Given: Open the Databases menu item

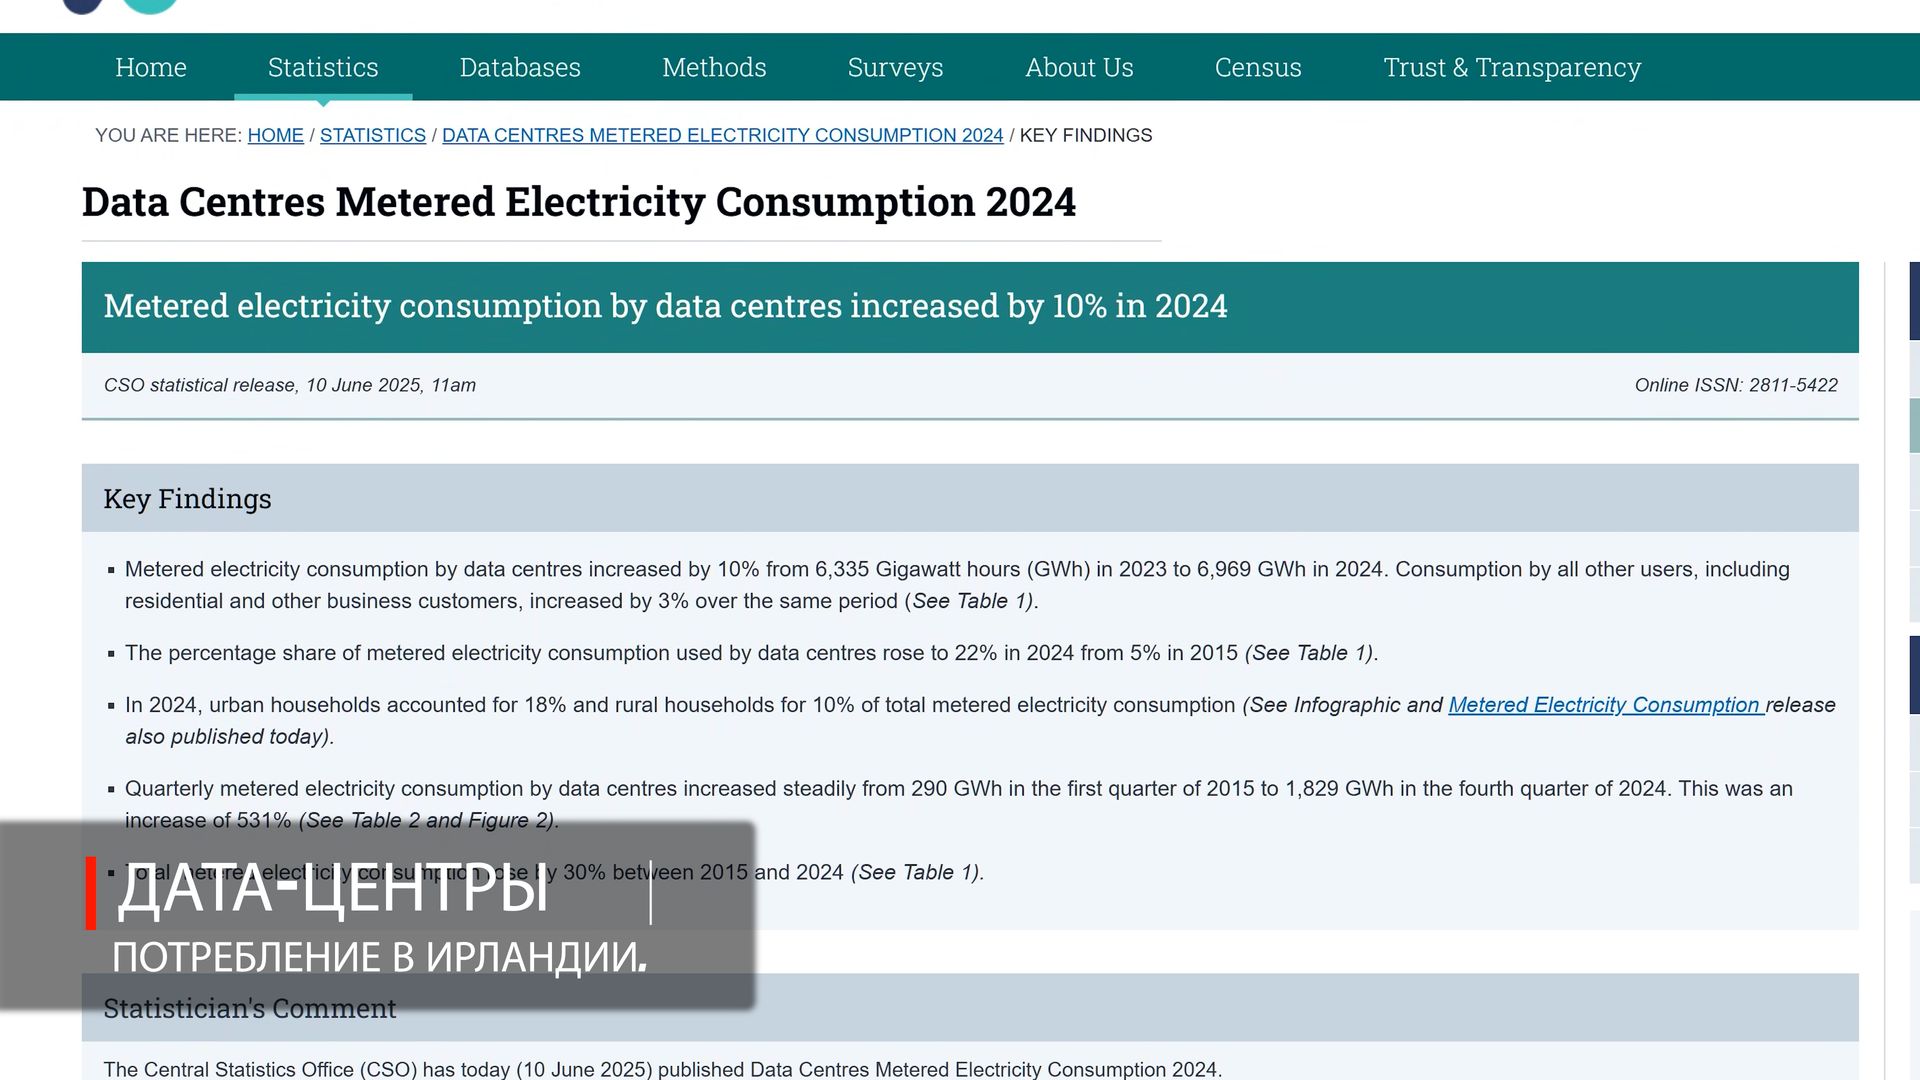Looking at the screenshot, I should pos(520,67).
